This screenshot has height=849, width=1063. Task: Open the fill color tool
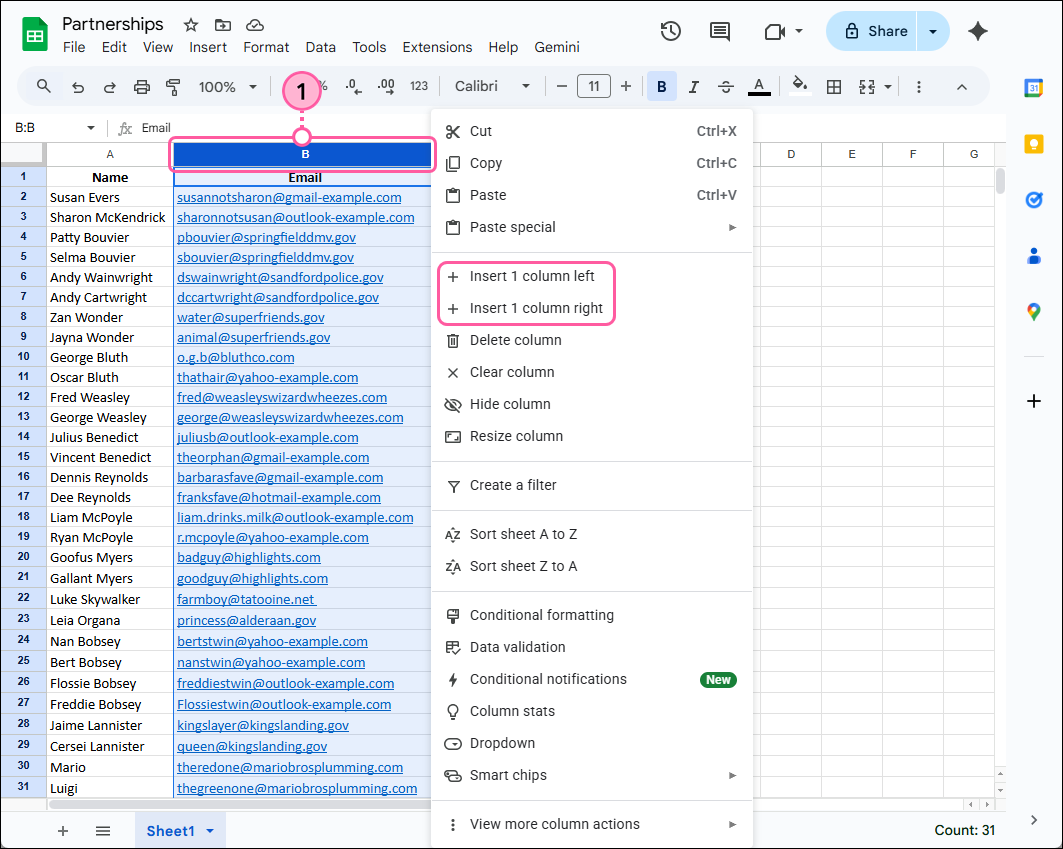tap(799, 86)
